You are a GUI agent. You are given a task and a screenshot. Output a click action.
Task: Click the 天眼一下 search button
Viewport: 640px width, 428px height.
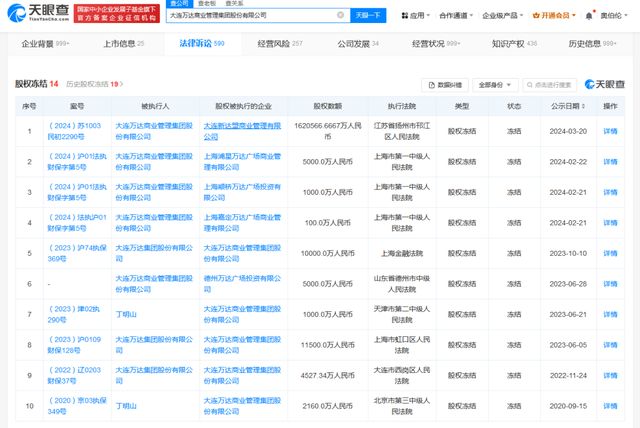pos(368,15)
